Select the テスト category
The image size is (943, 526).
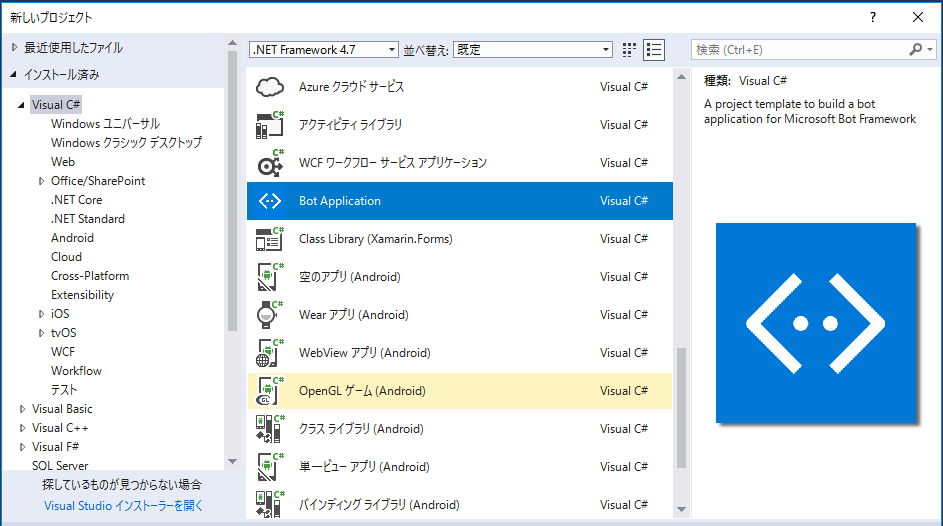tap(64, 390)
